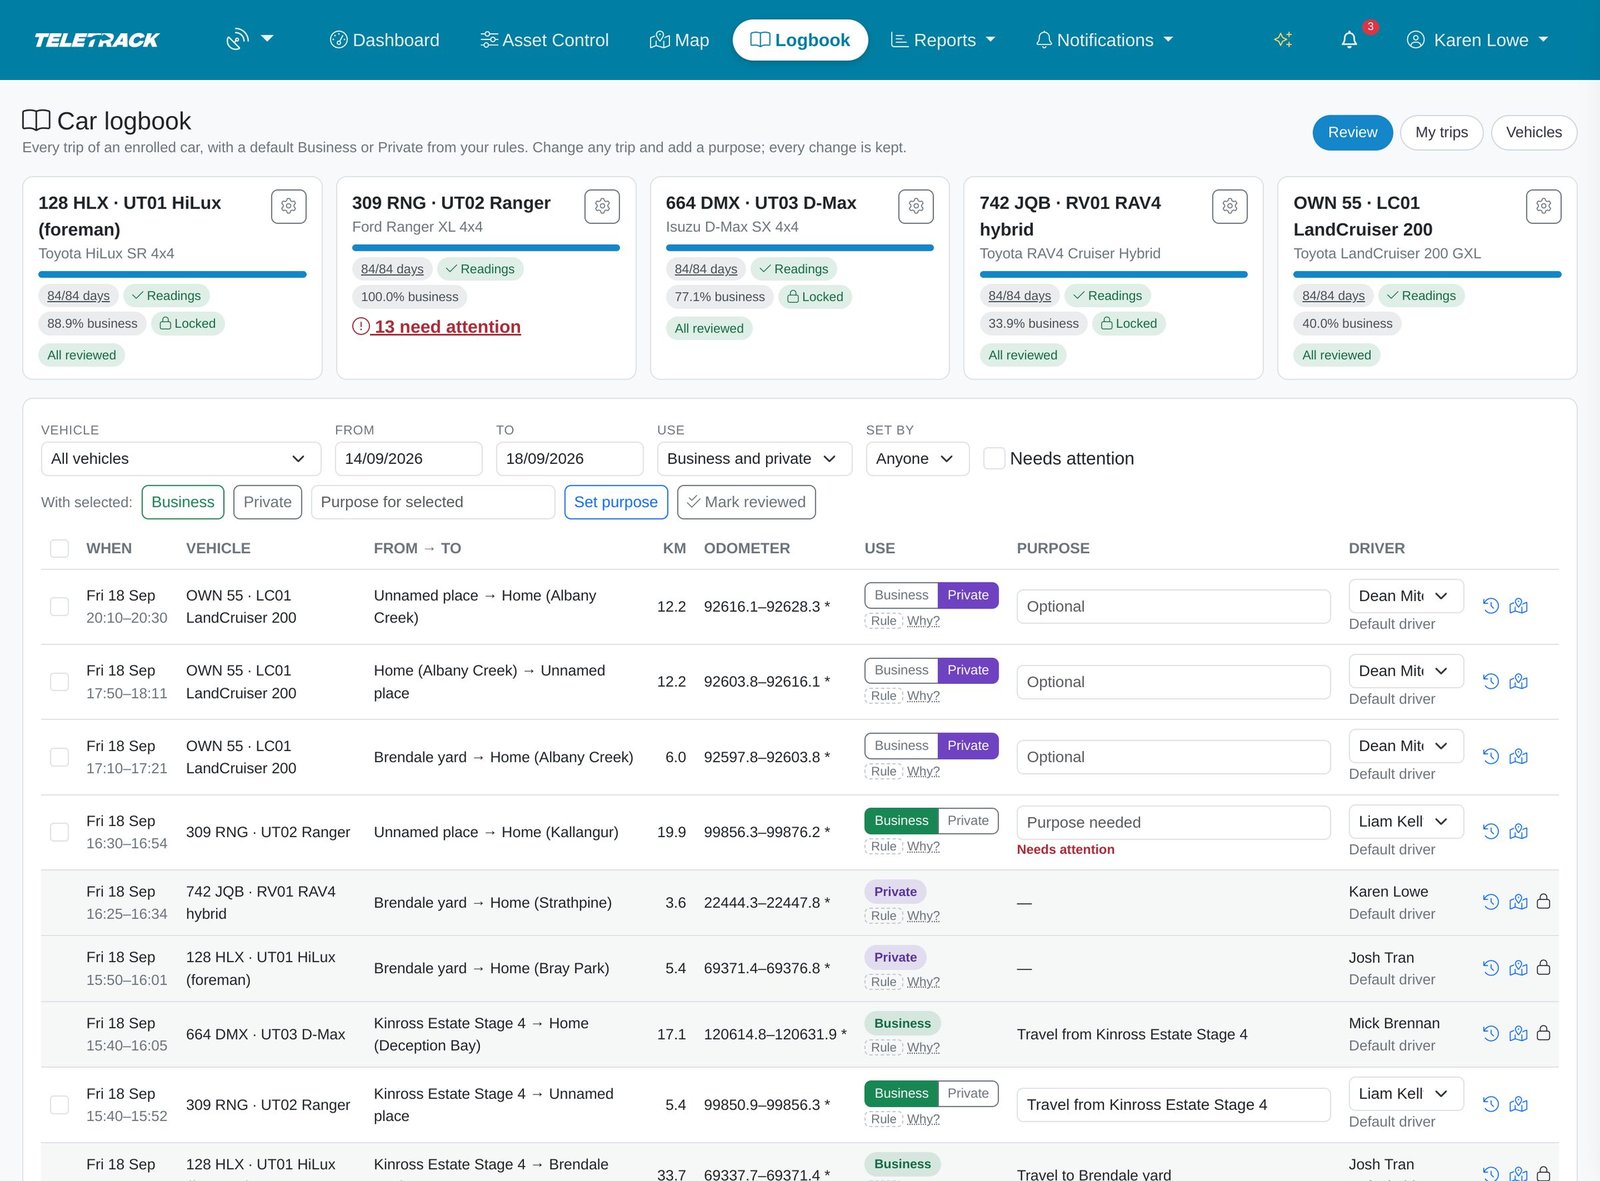Viewport: 1600px width, 1181px height.
Task: Open the Karen Lowe account menu
Action: pyautogui.click(x=1477, y=40)
